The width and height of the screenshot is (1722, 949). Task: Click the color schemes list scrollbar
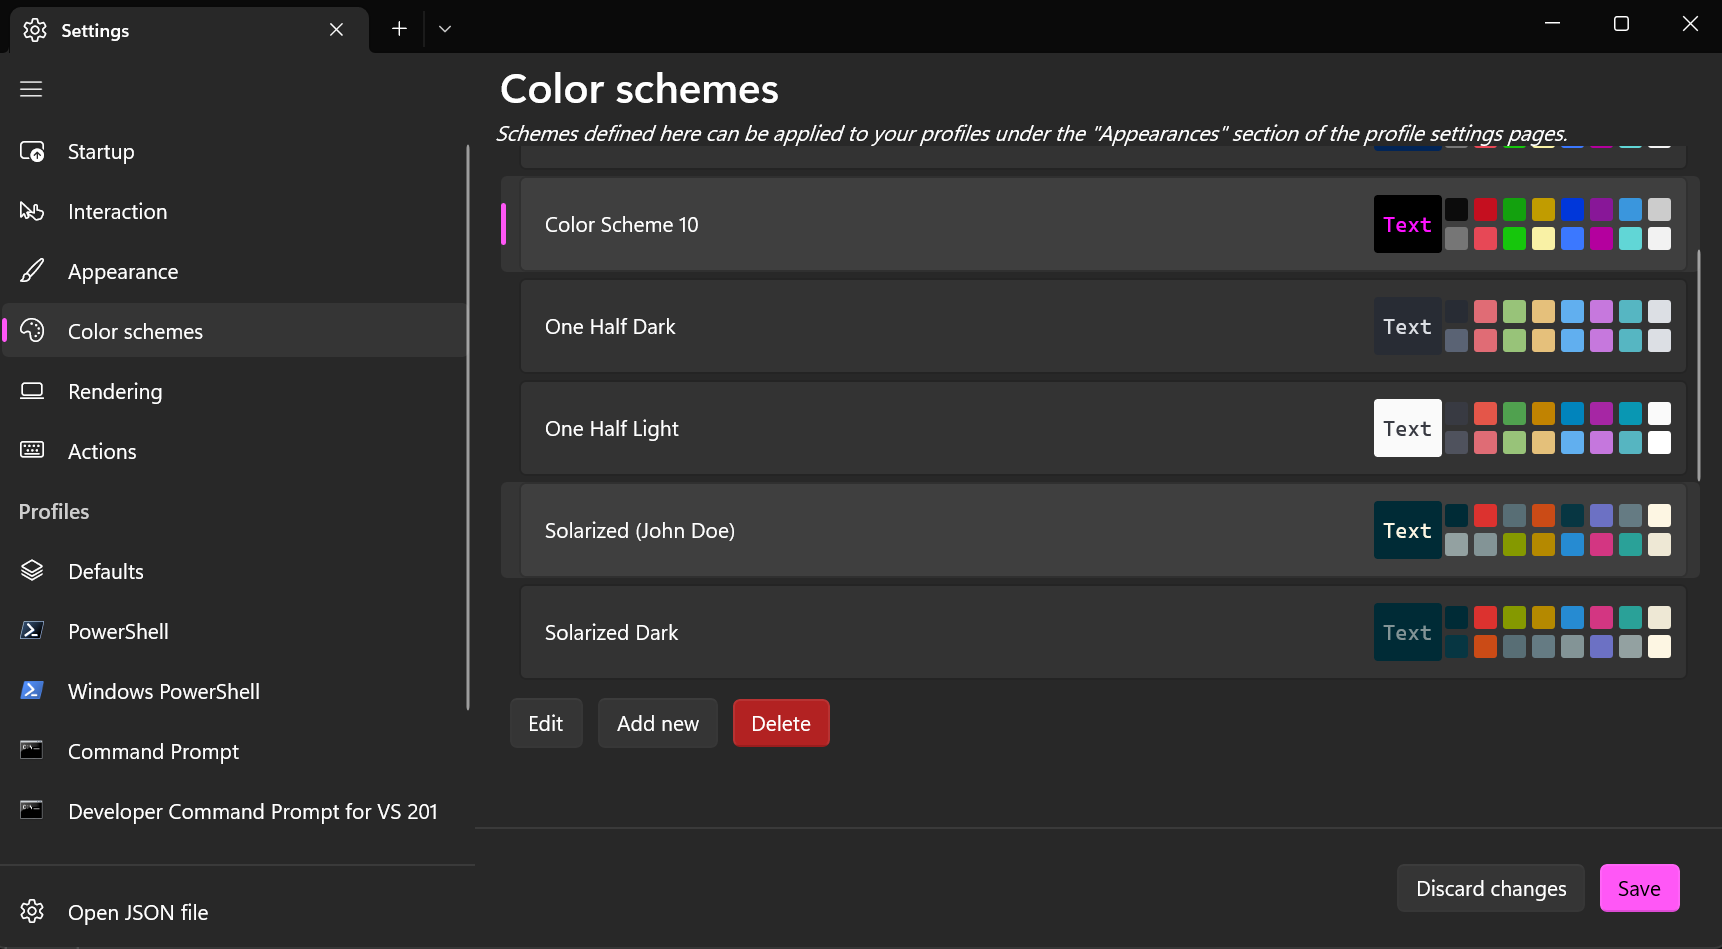click(1699, 365)
